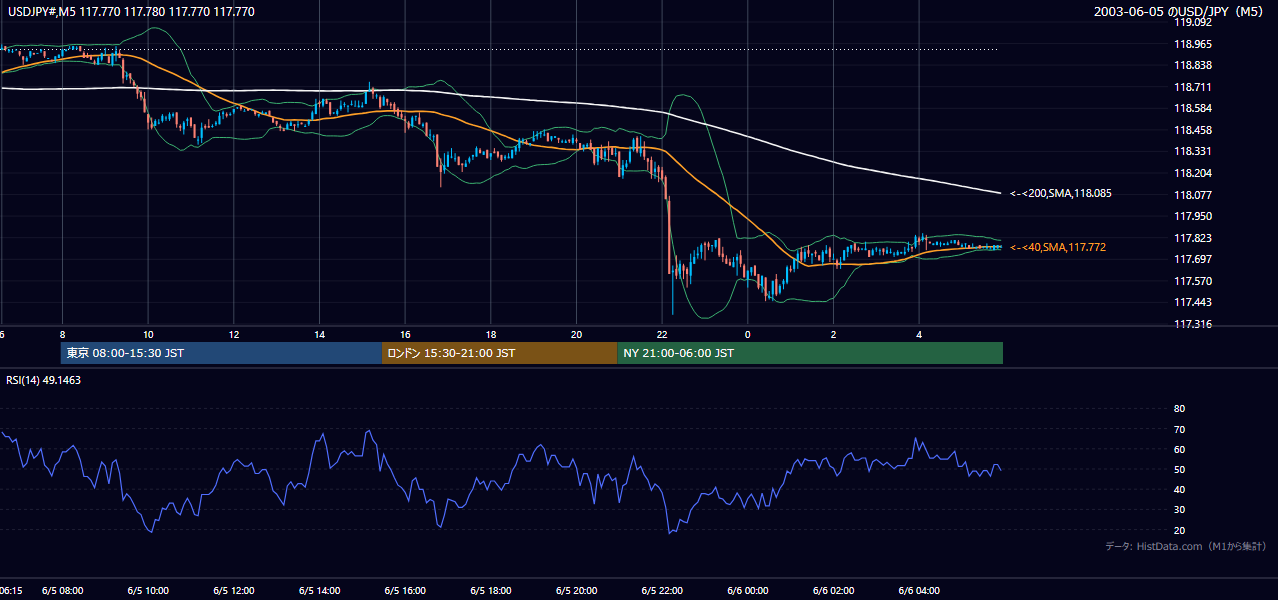This screenshot has height=600, width=1278.
Task: Click the 6/6 02:00 time axis label
Action: (834, 591)
